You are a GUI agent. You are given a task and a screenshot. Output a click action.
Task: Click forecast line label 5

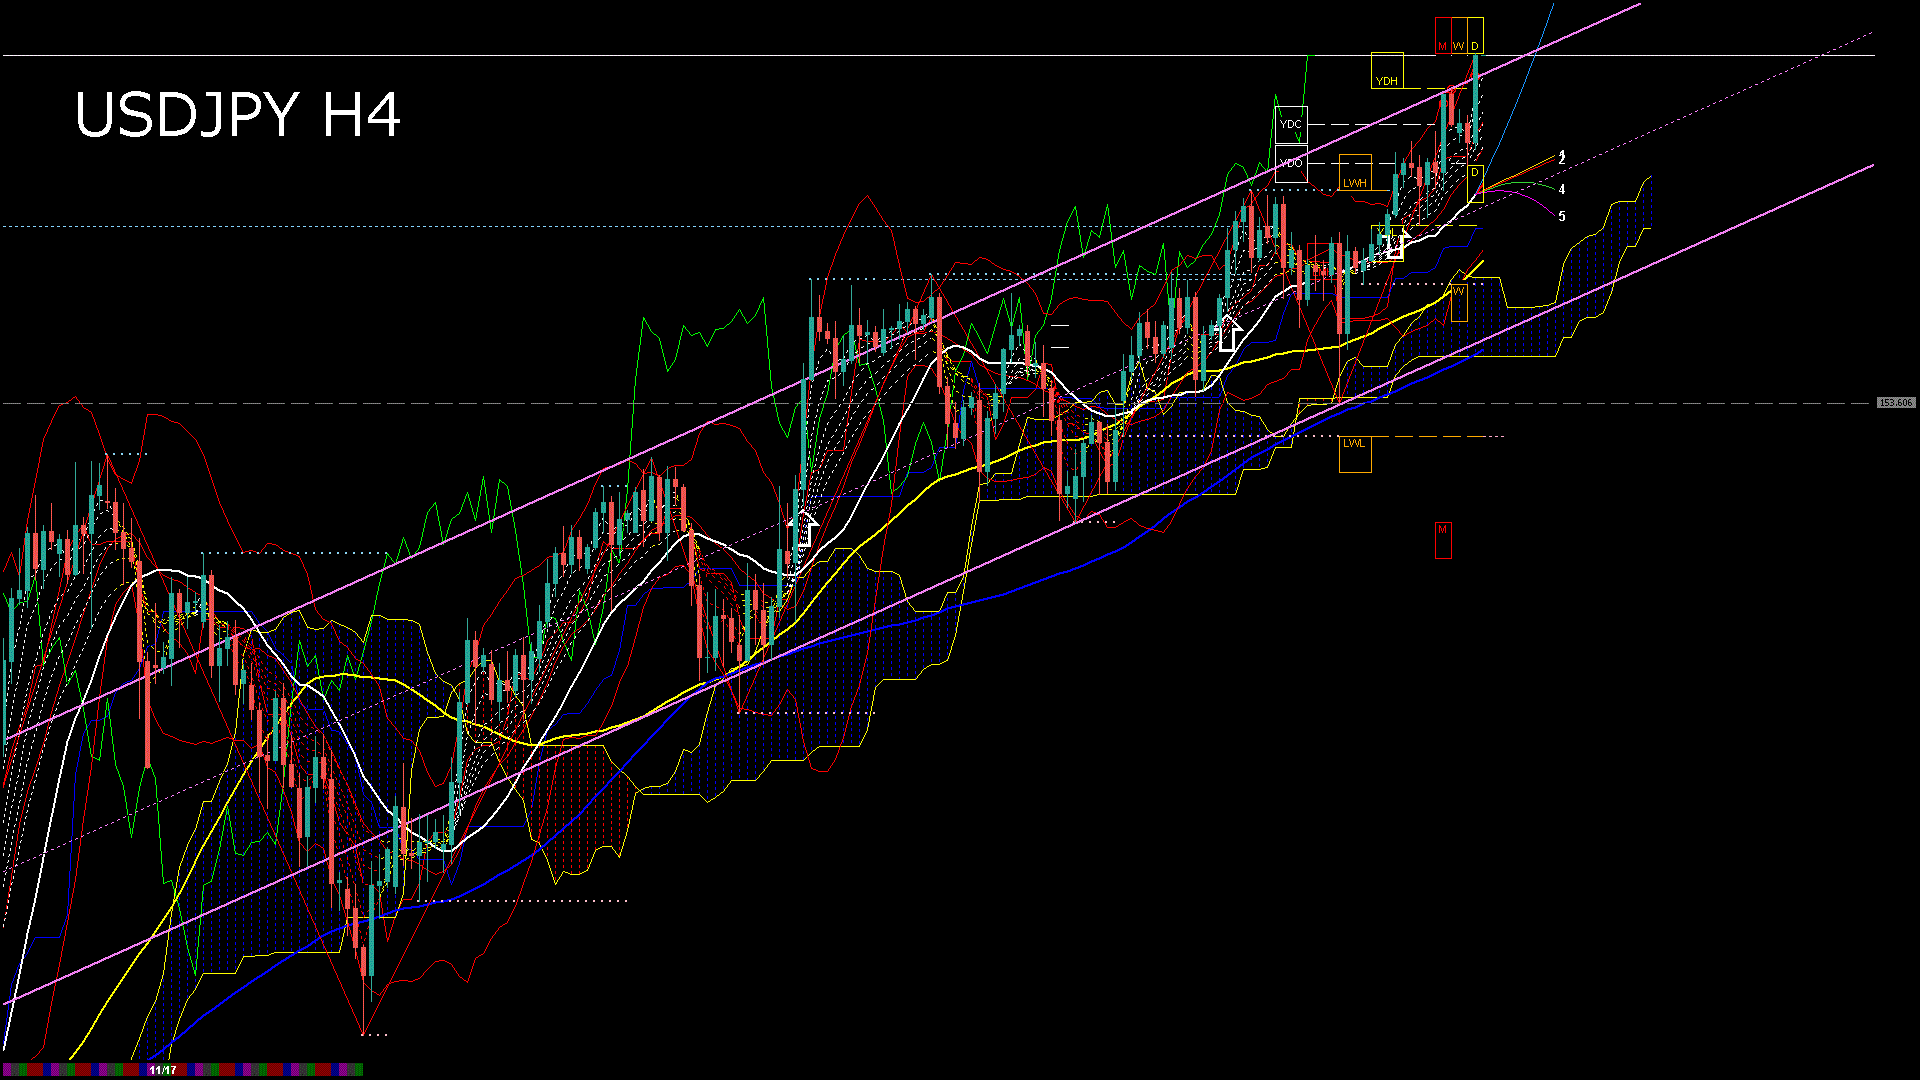(x=1562, y=216)
